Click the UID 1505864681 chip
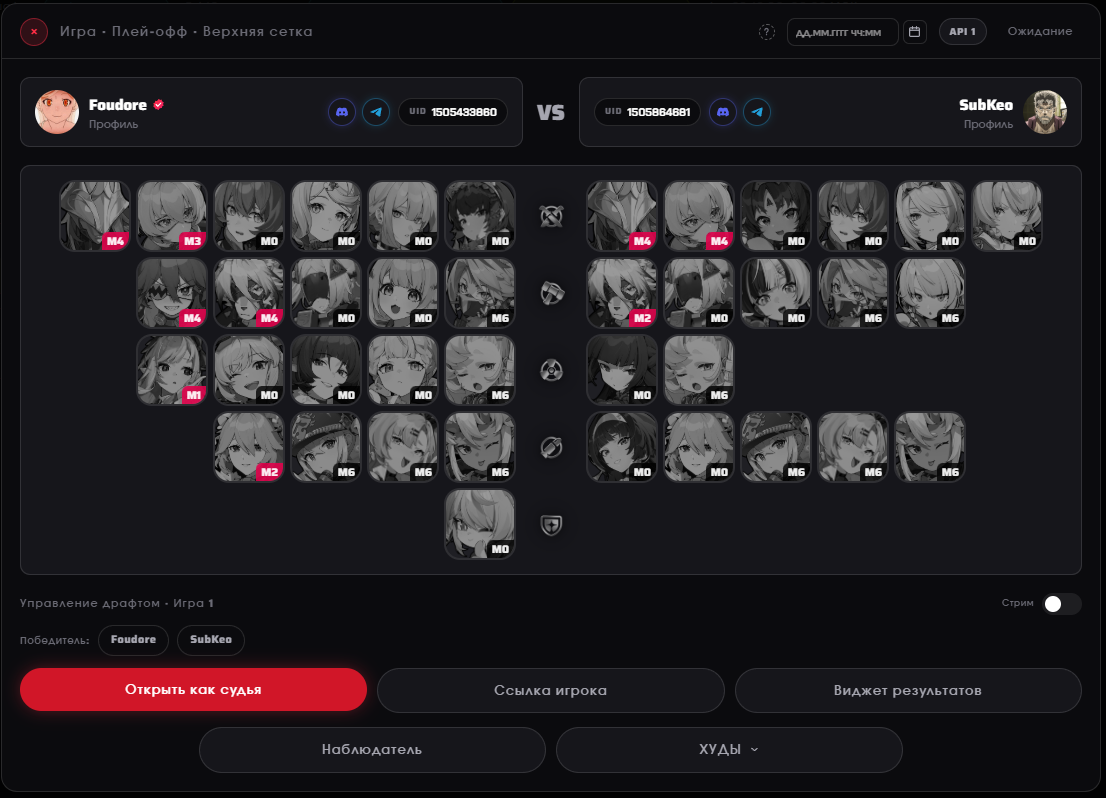The height and width of the screenshot is (798, 1106). point(648,112)
